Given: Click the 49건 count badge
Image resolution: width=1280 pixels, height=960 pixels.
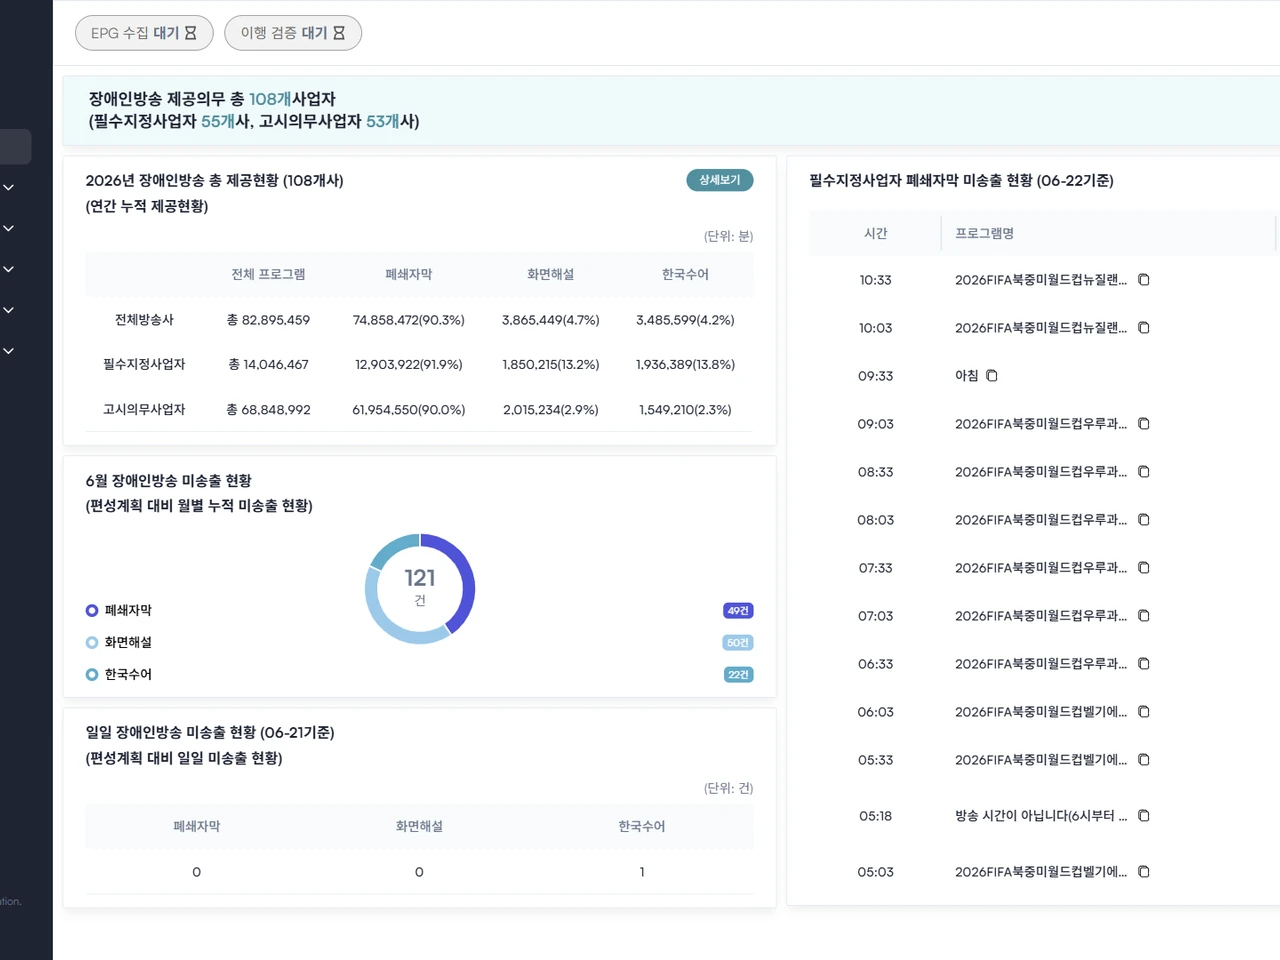Looking at the screenshot, I should point(738,611).
